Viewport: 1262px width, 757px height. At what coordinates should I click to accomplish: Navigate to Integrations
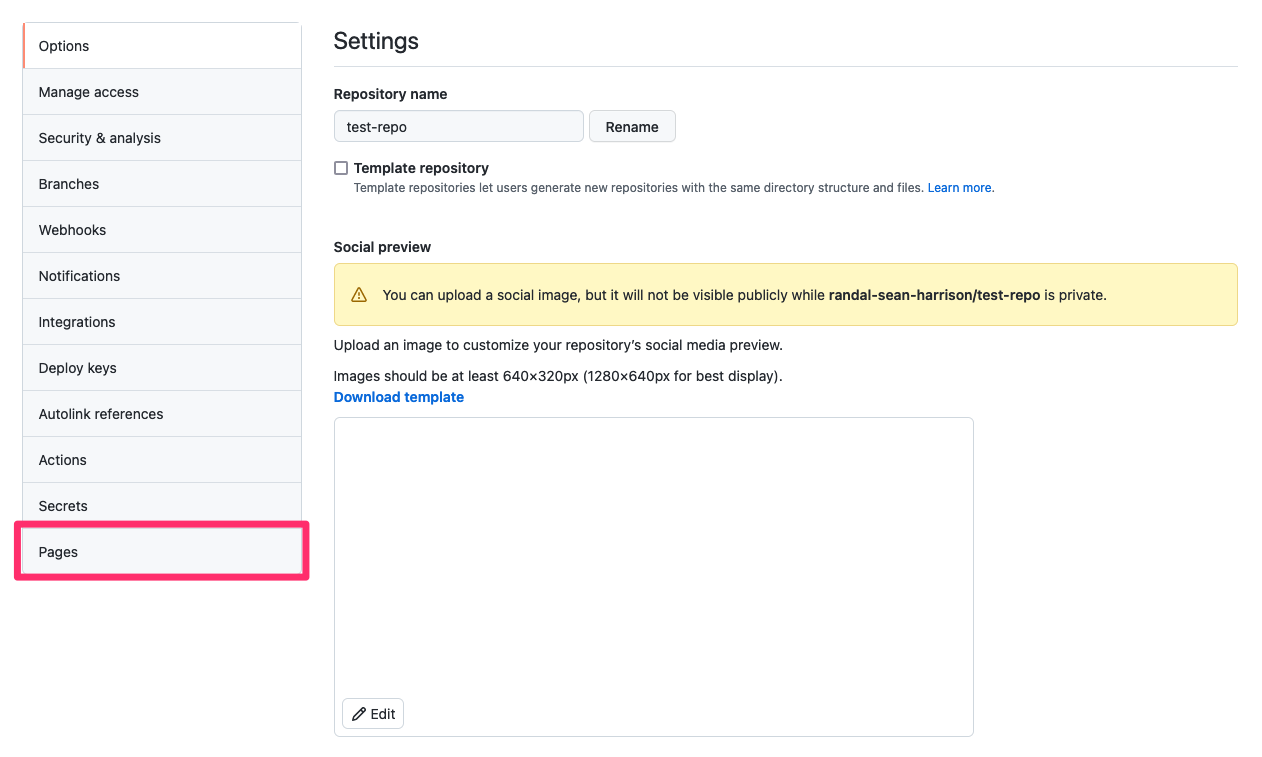pos(160,321)
